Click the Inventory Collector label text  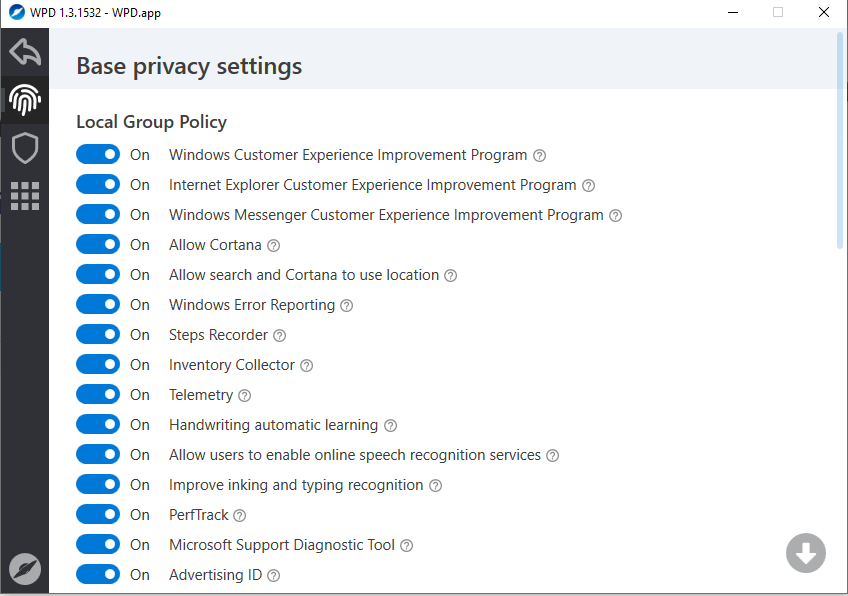231,365
